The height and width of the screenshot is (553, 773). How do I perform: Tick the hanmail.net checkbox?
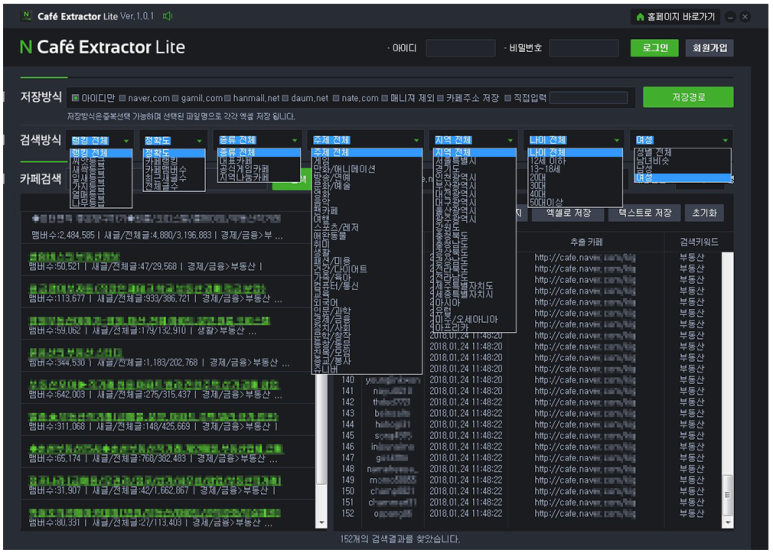(x=227, y=98)
